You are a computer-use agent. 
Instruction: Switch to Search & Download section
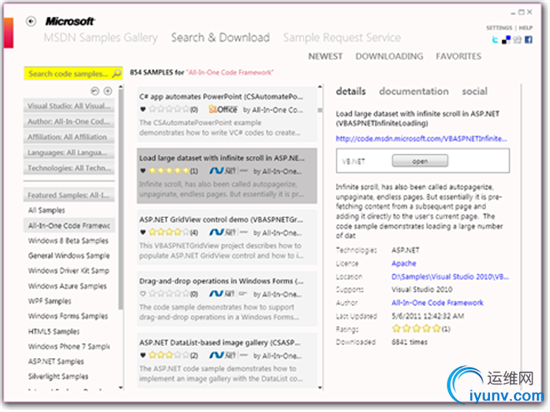220,38
